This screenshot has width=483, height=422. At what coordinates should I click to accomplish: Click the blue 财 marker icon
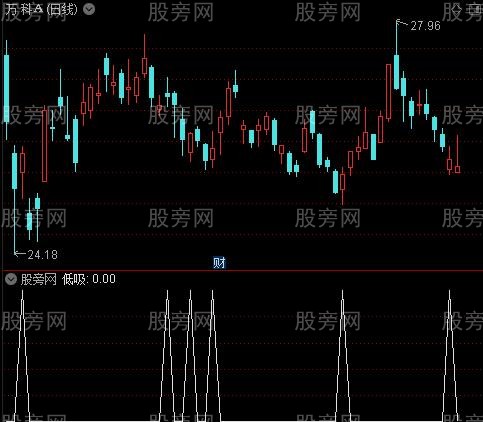point(219,263)
